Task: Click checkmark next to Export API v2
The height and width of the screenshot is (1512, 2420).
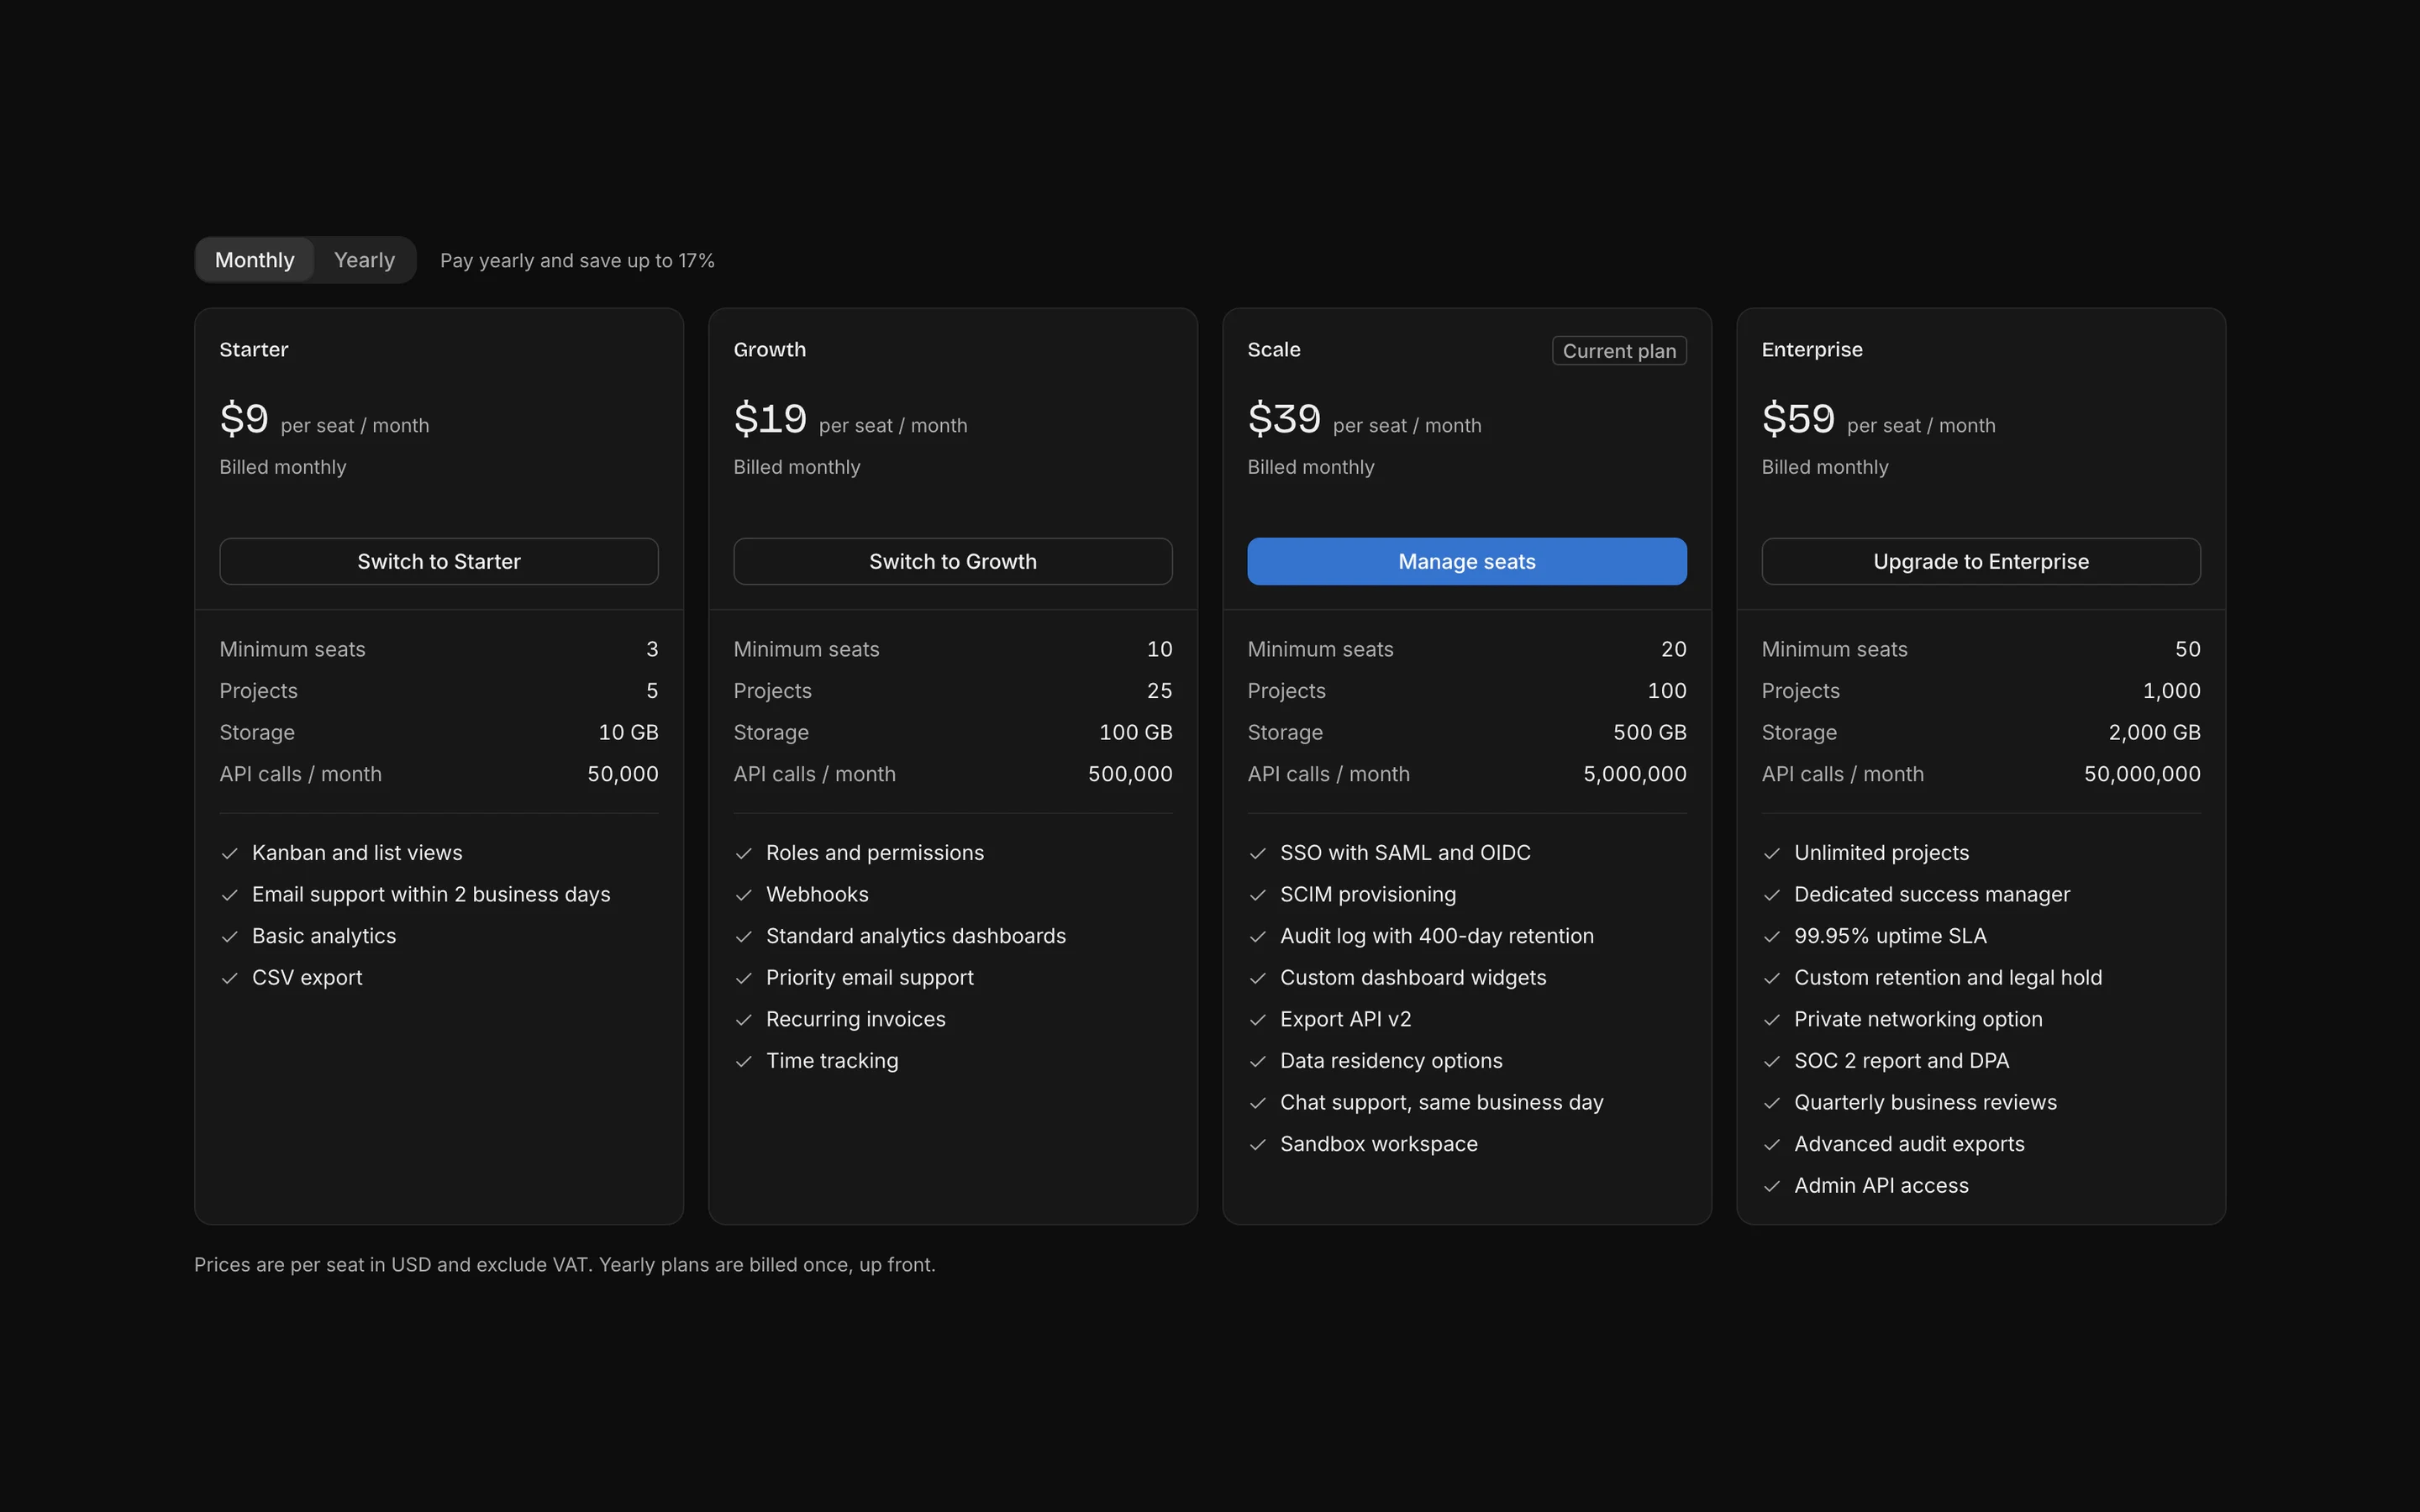Action: [x=1258, y=1020]
